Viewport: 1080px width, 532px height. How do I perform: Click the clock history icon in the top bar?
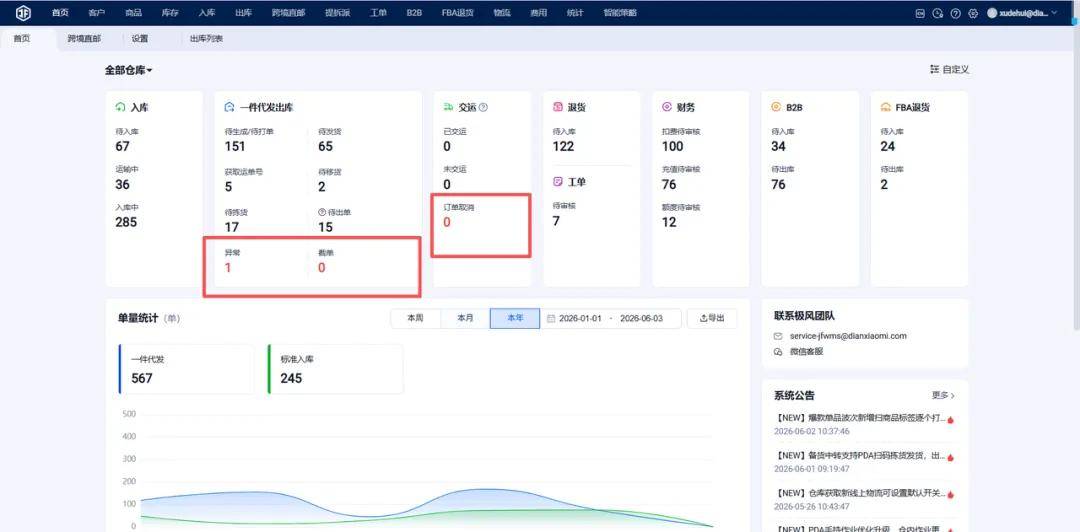point(937,13)
